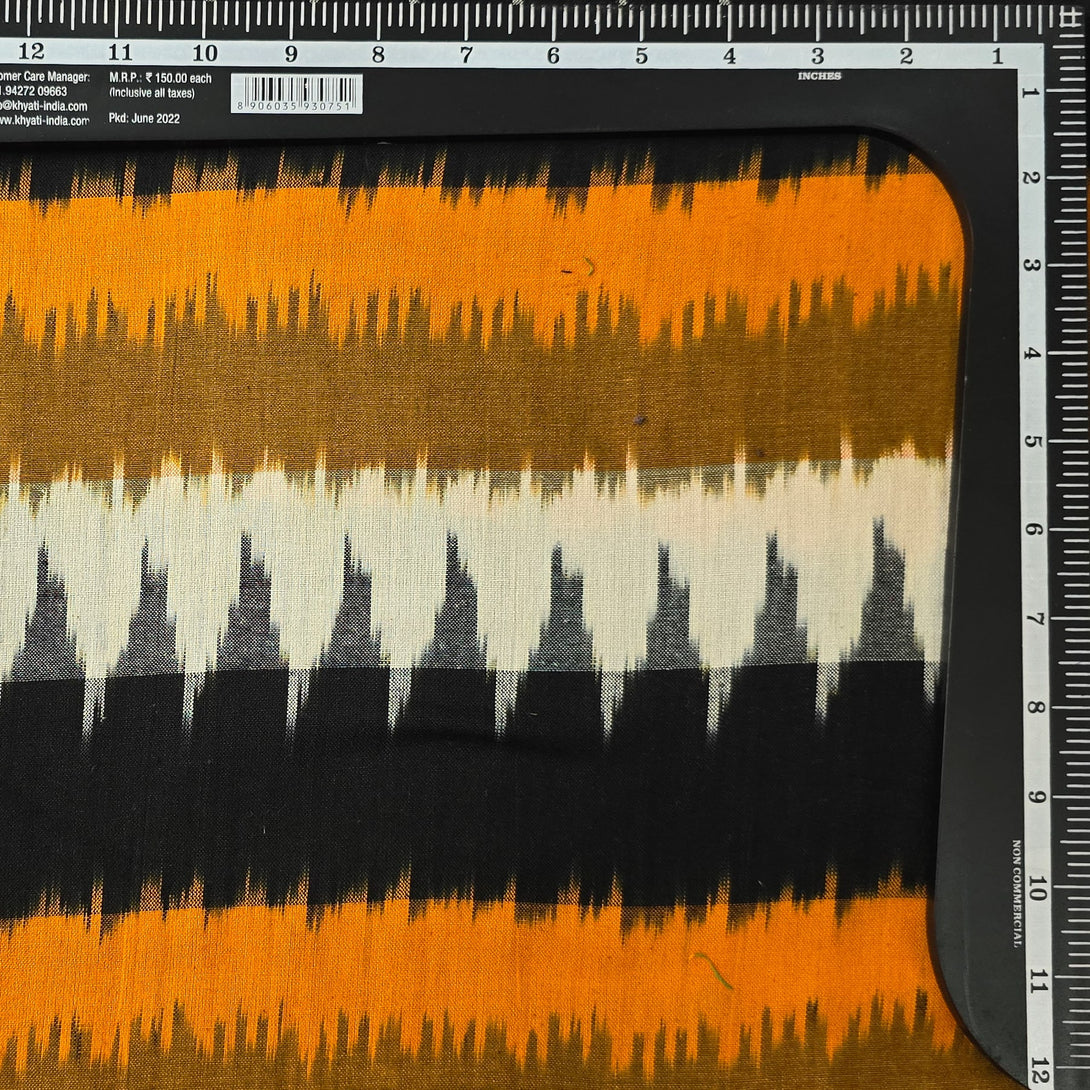
Task: Click number 12 on the top ruler
Action: pyautogui.click(x=31, y=52)
